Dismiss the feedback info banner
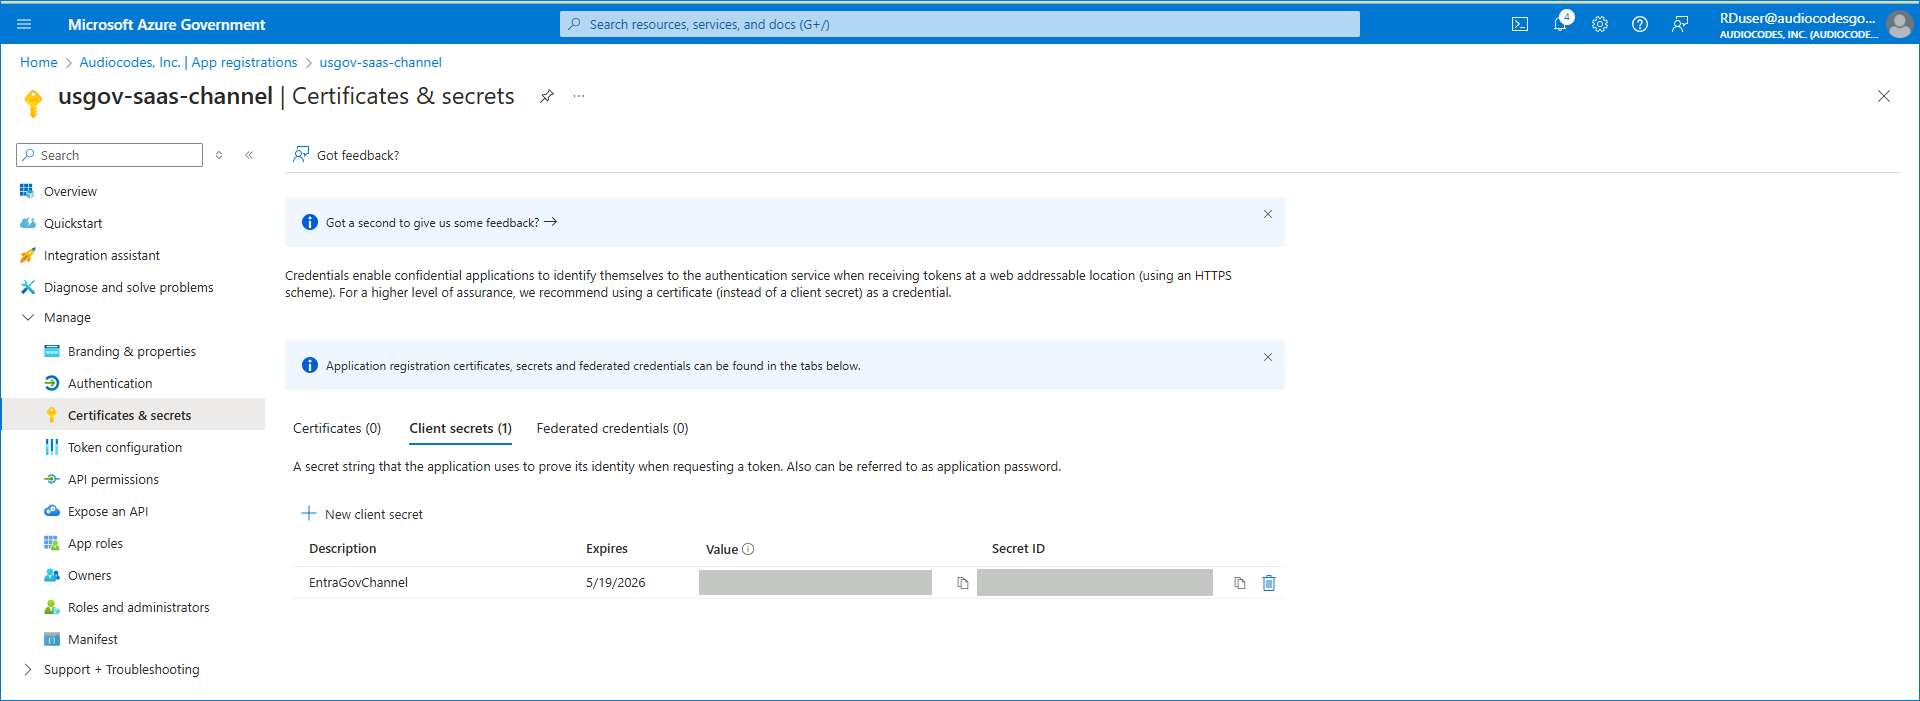The image size is (1920, 701). point(1268,214)
